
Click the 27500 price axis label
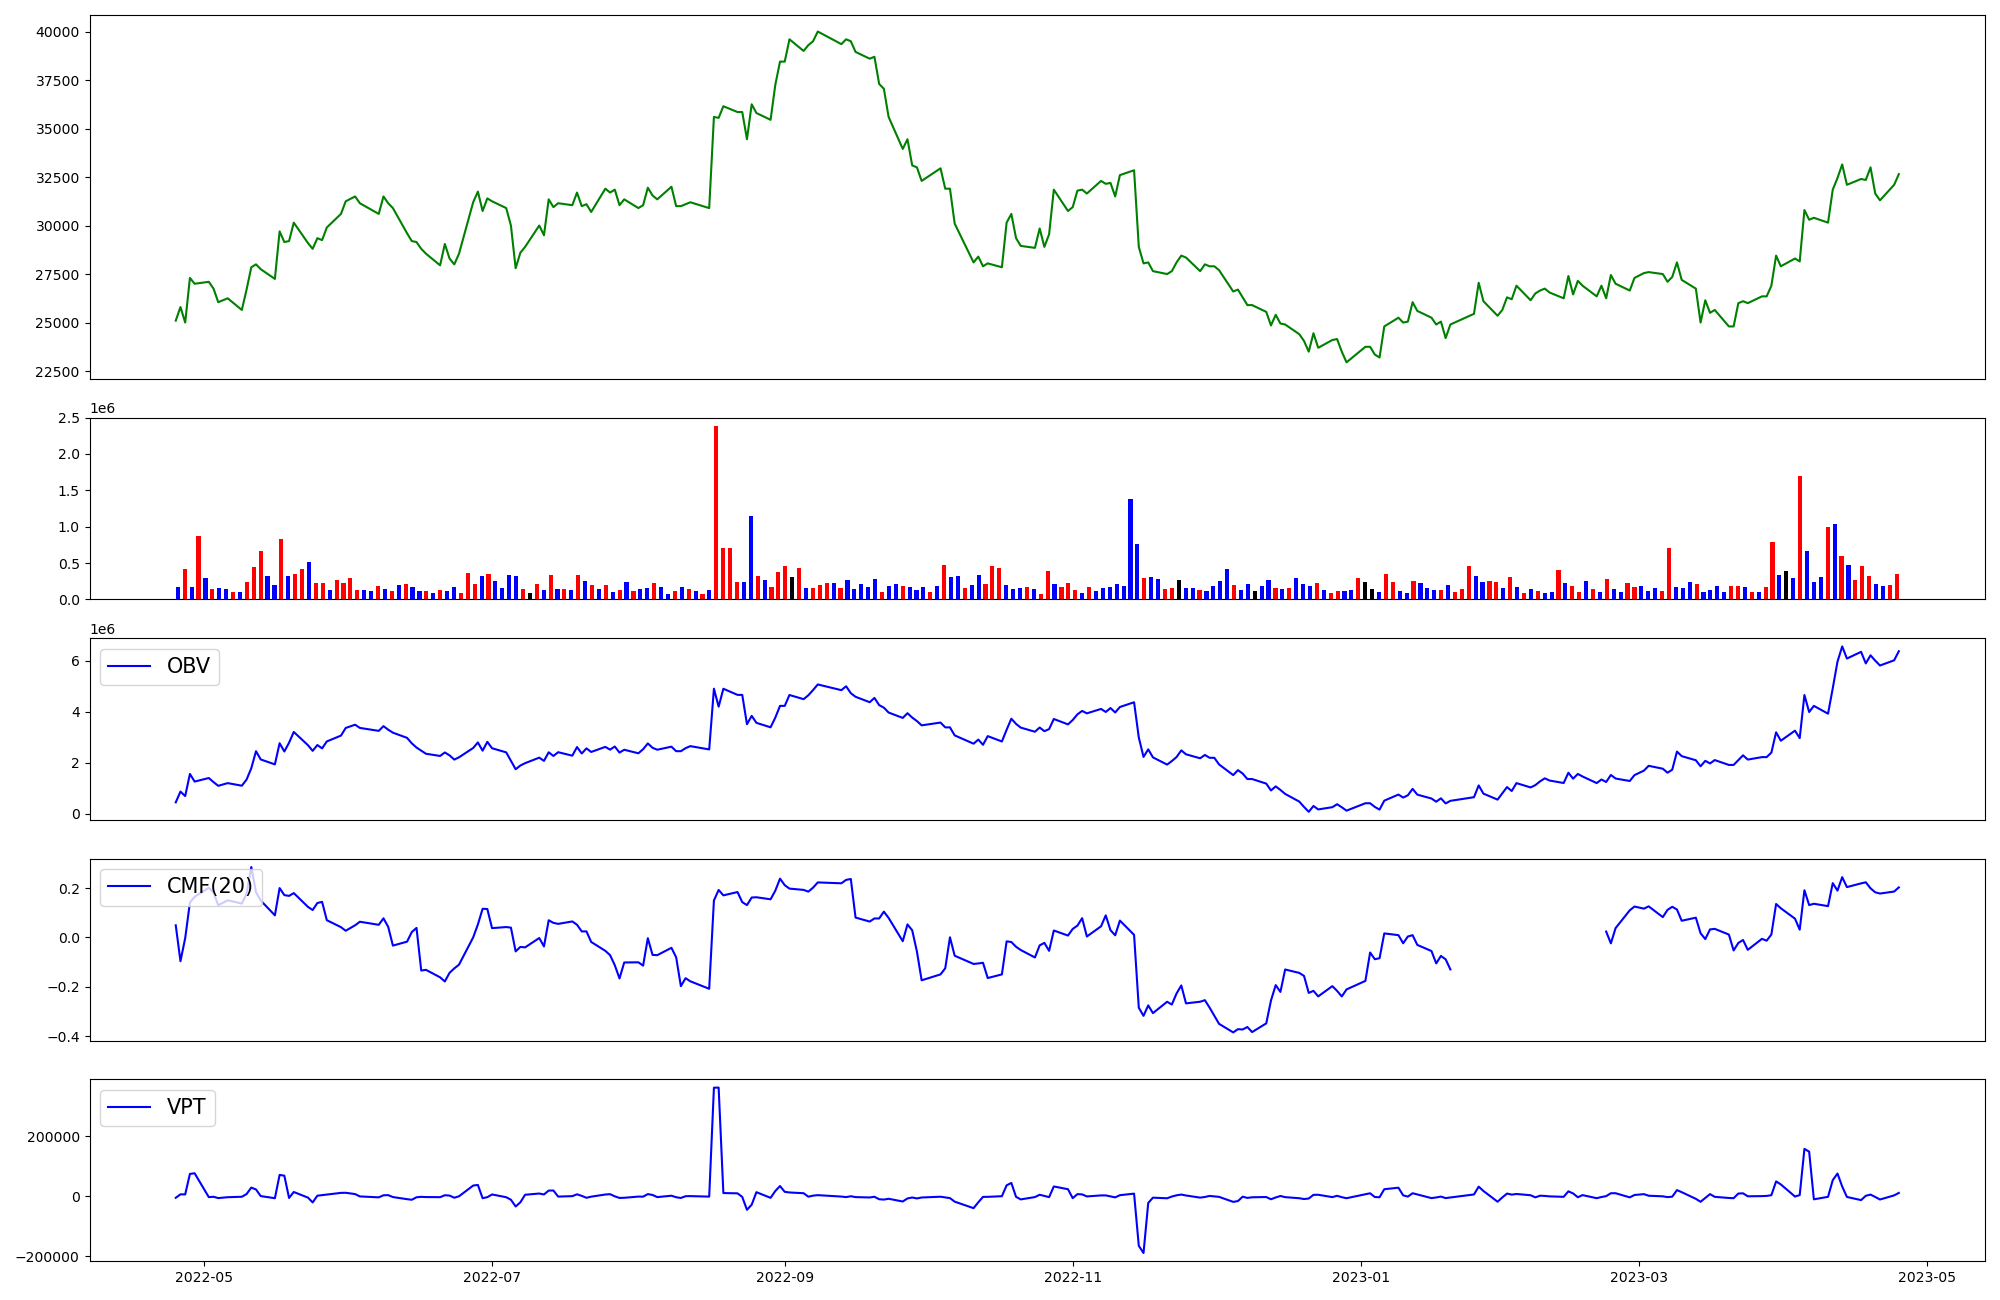point(57,275)
